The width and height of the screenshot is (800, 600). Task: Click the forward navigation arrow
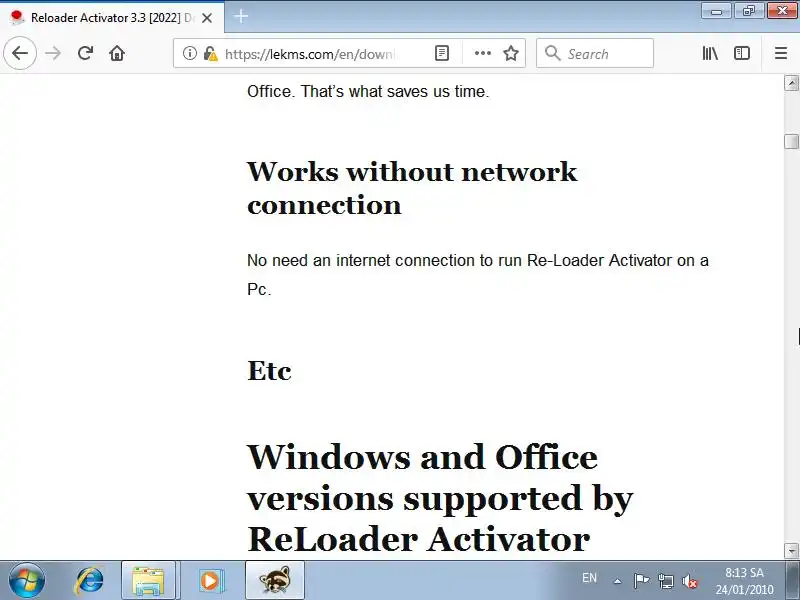tap(53, 53)
